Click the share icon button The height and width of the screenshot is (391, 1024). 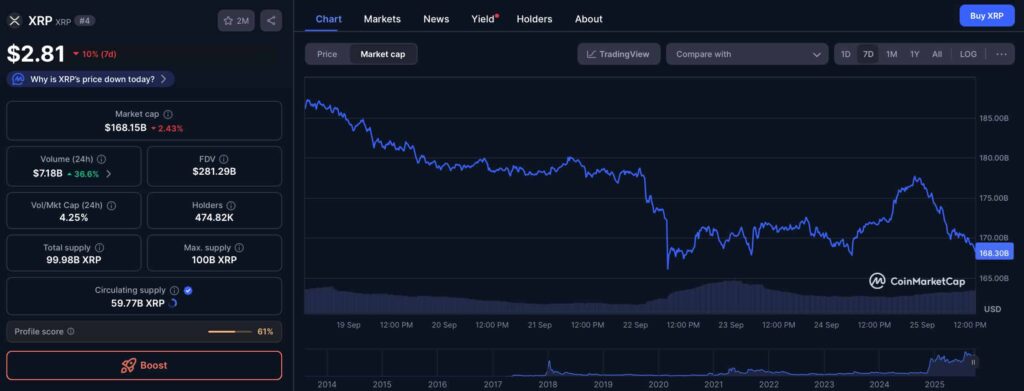pos(271,21)
